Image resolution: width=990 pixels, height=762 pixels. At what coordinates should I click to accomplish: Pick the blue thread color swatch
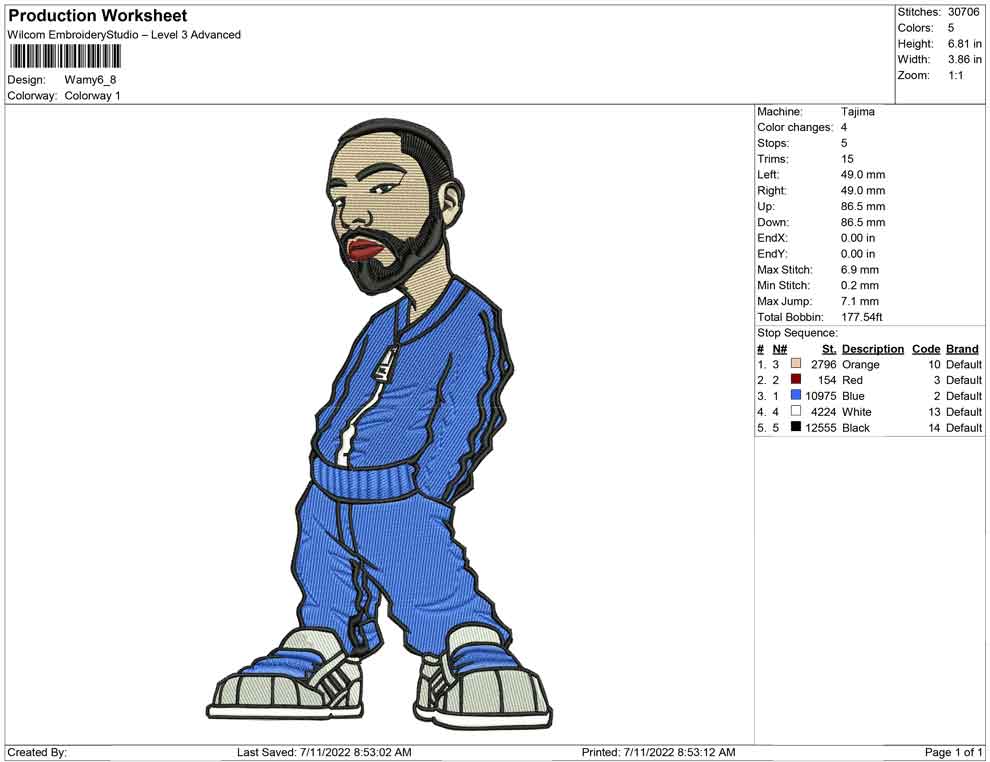click(796, 396)
